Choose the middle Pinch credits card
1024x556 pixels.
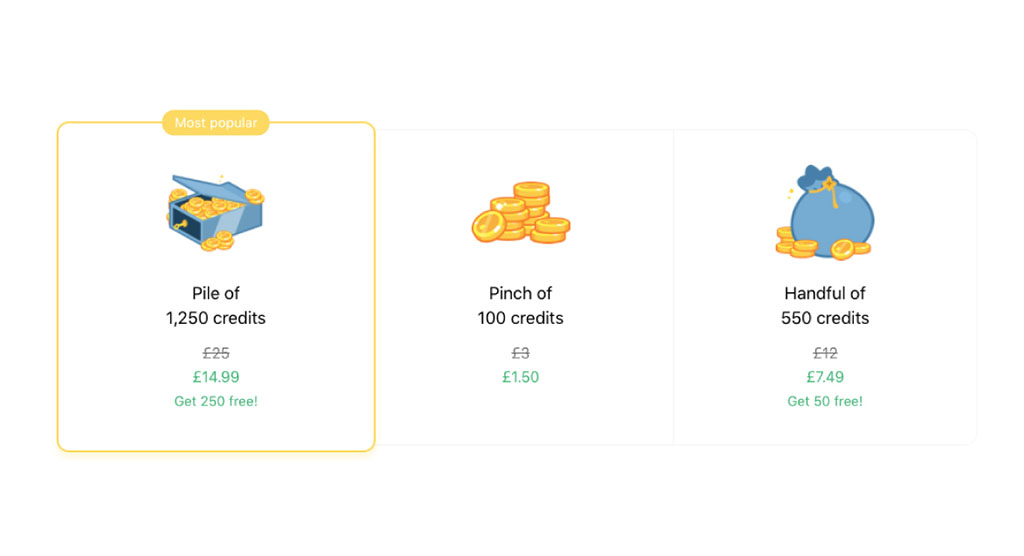click(x=524, y=287)
